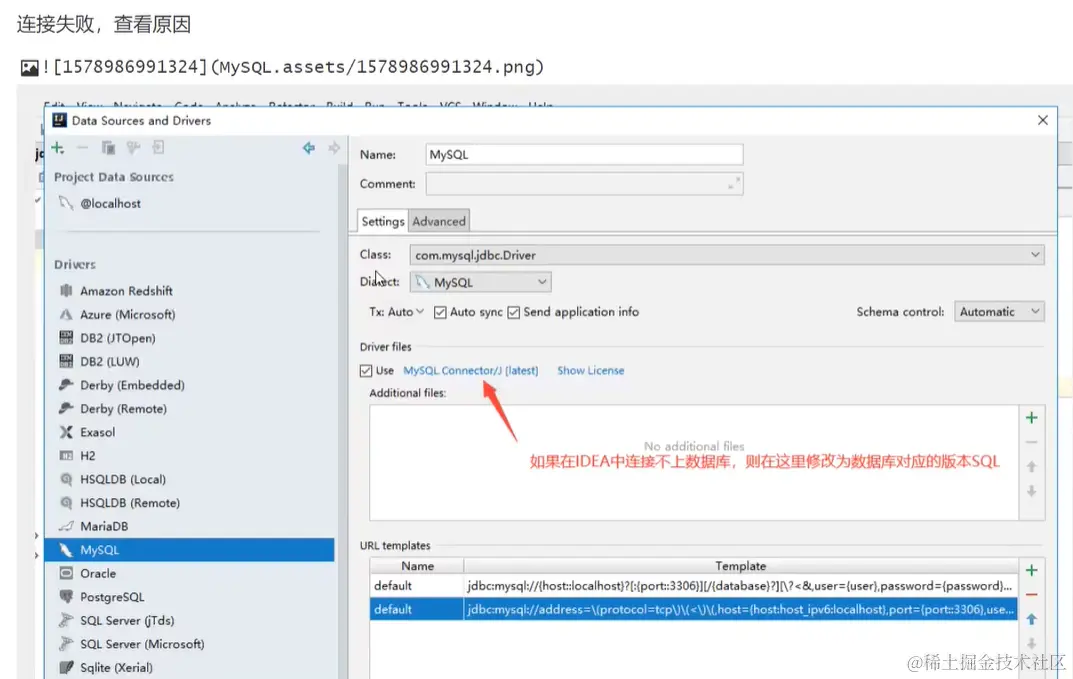Toggle the Auto sync checkbox
The height and width of the screenshot is (679, 1073).
click(x=440, y=312)
